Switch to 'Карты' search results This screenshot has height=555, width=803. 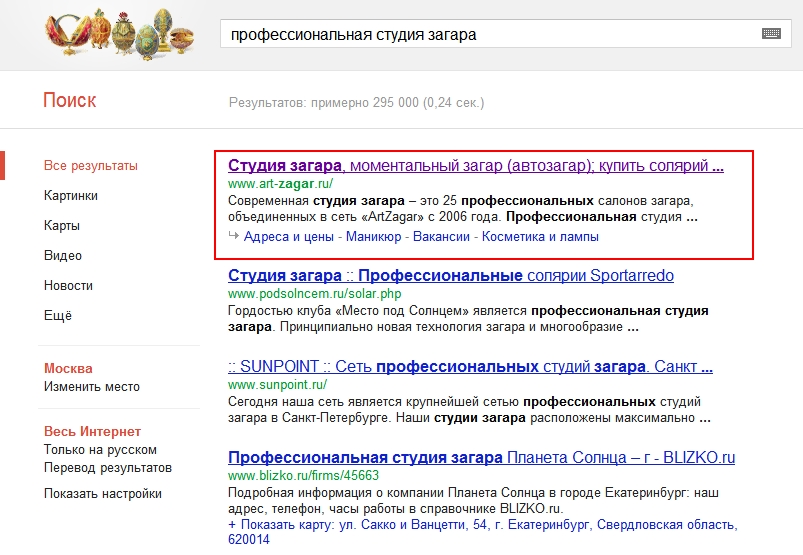pos(62,226)
